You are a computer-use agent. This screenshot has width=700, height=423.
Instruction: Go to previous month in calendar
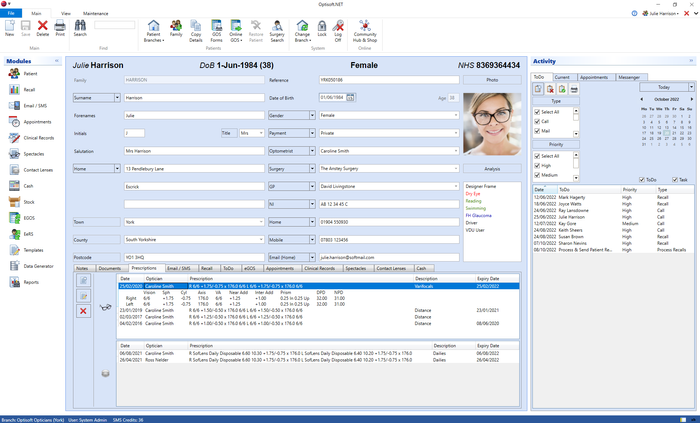click(x=642, y=100)
